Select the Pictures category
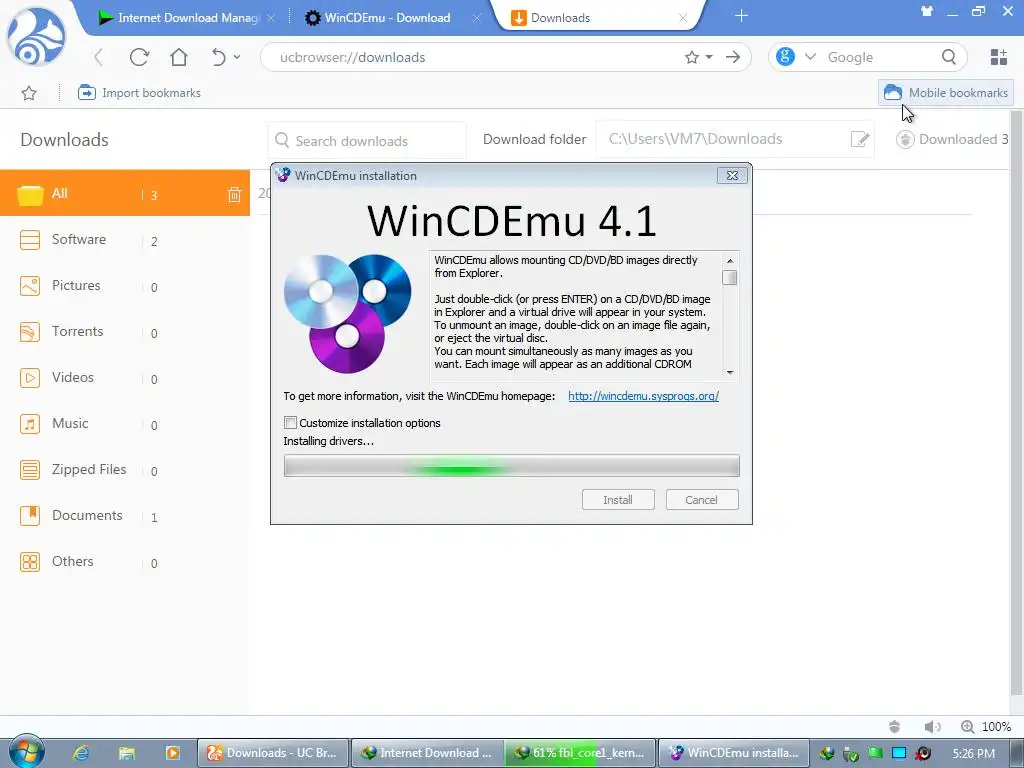1024x768 pixels. [x=125, y=285]
